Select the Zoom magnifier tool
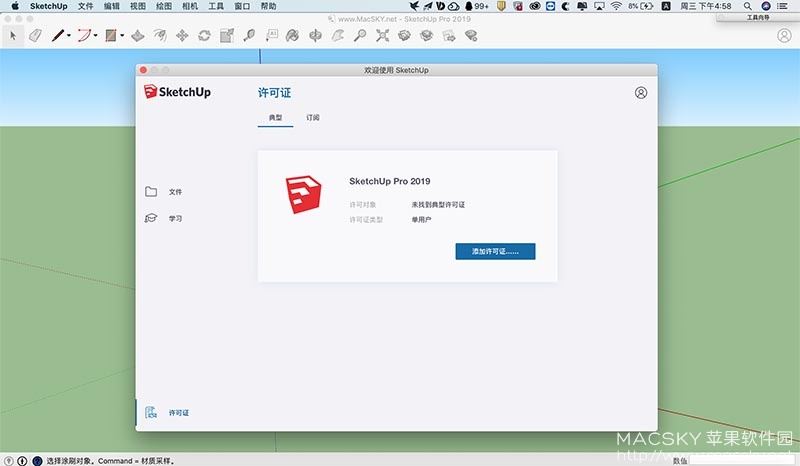Viewport: 800px width, 466px height. tap(360, 36)
